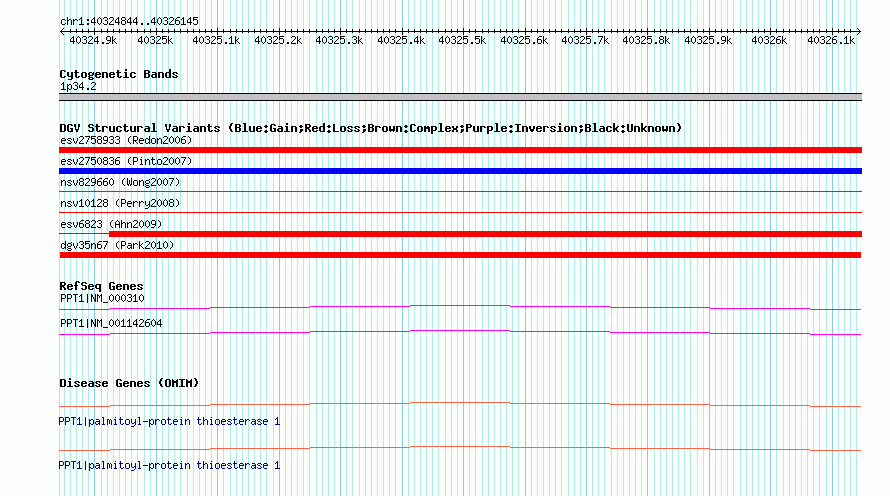Click the 40325.6k ruler tick label
The image size is (890, 496).
click(x=524, y=41)
